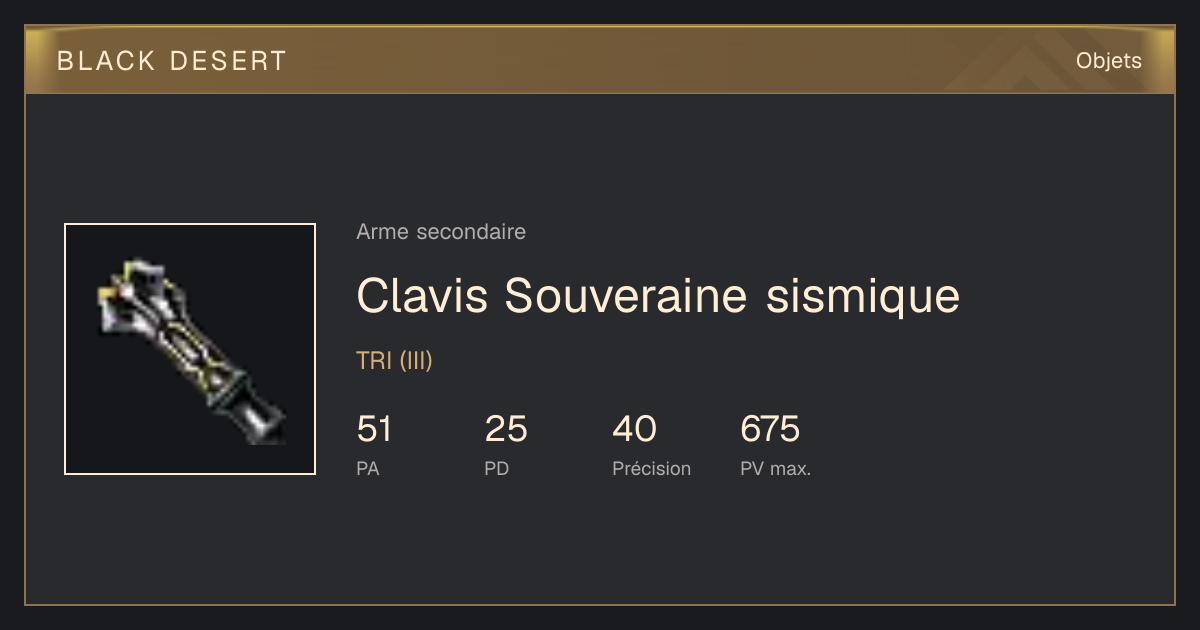Click the Précision value 40
The image size is (1200, 630).
point(634,430)
